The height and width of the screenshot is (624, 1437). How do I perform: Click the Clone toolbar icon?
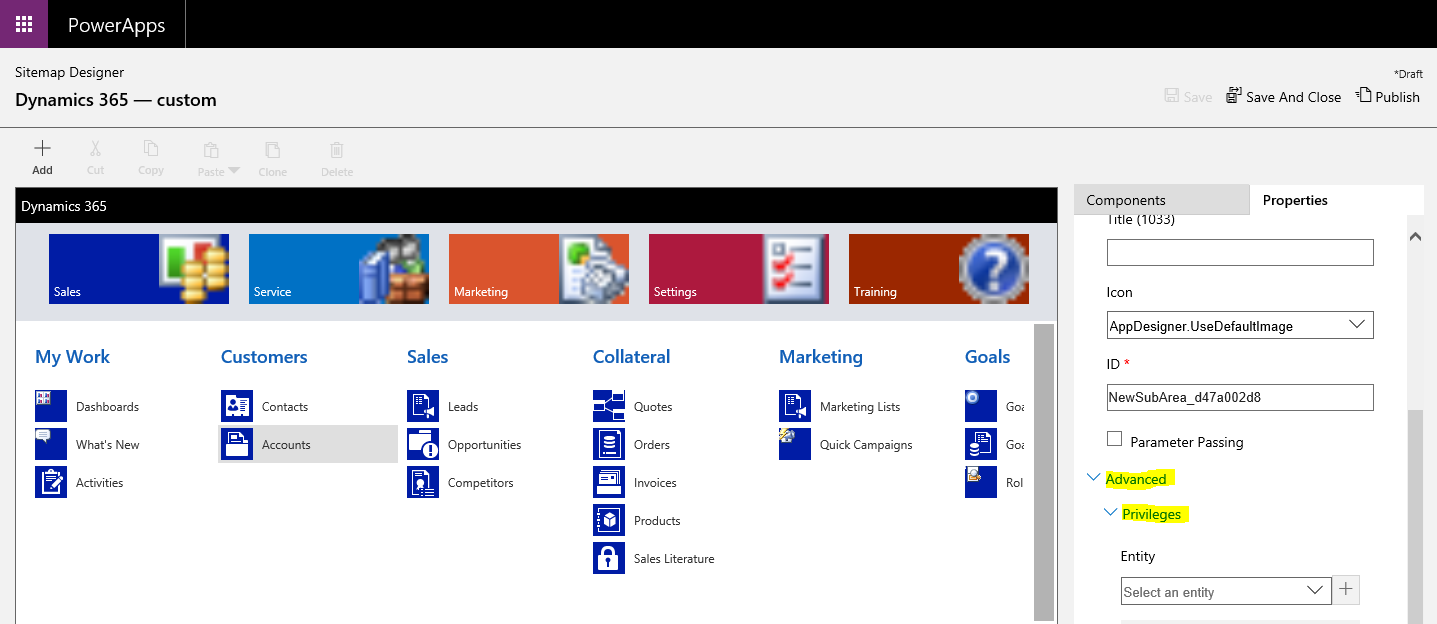pyautogui.click(x=272, y=150)
